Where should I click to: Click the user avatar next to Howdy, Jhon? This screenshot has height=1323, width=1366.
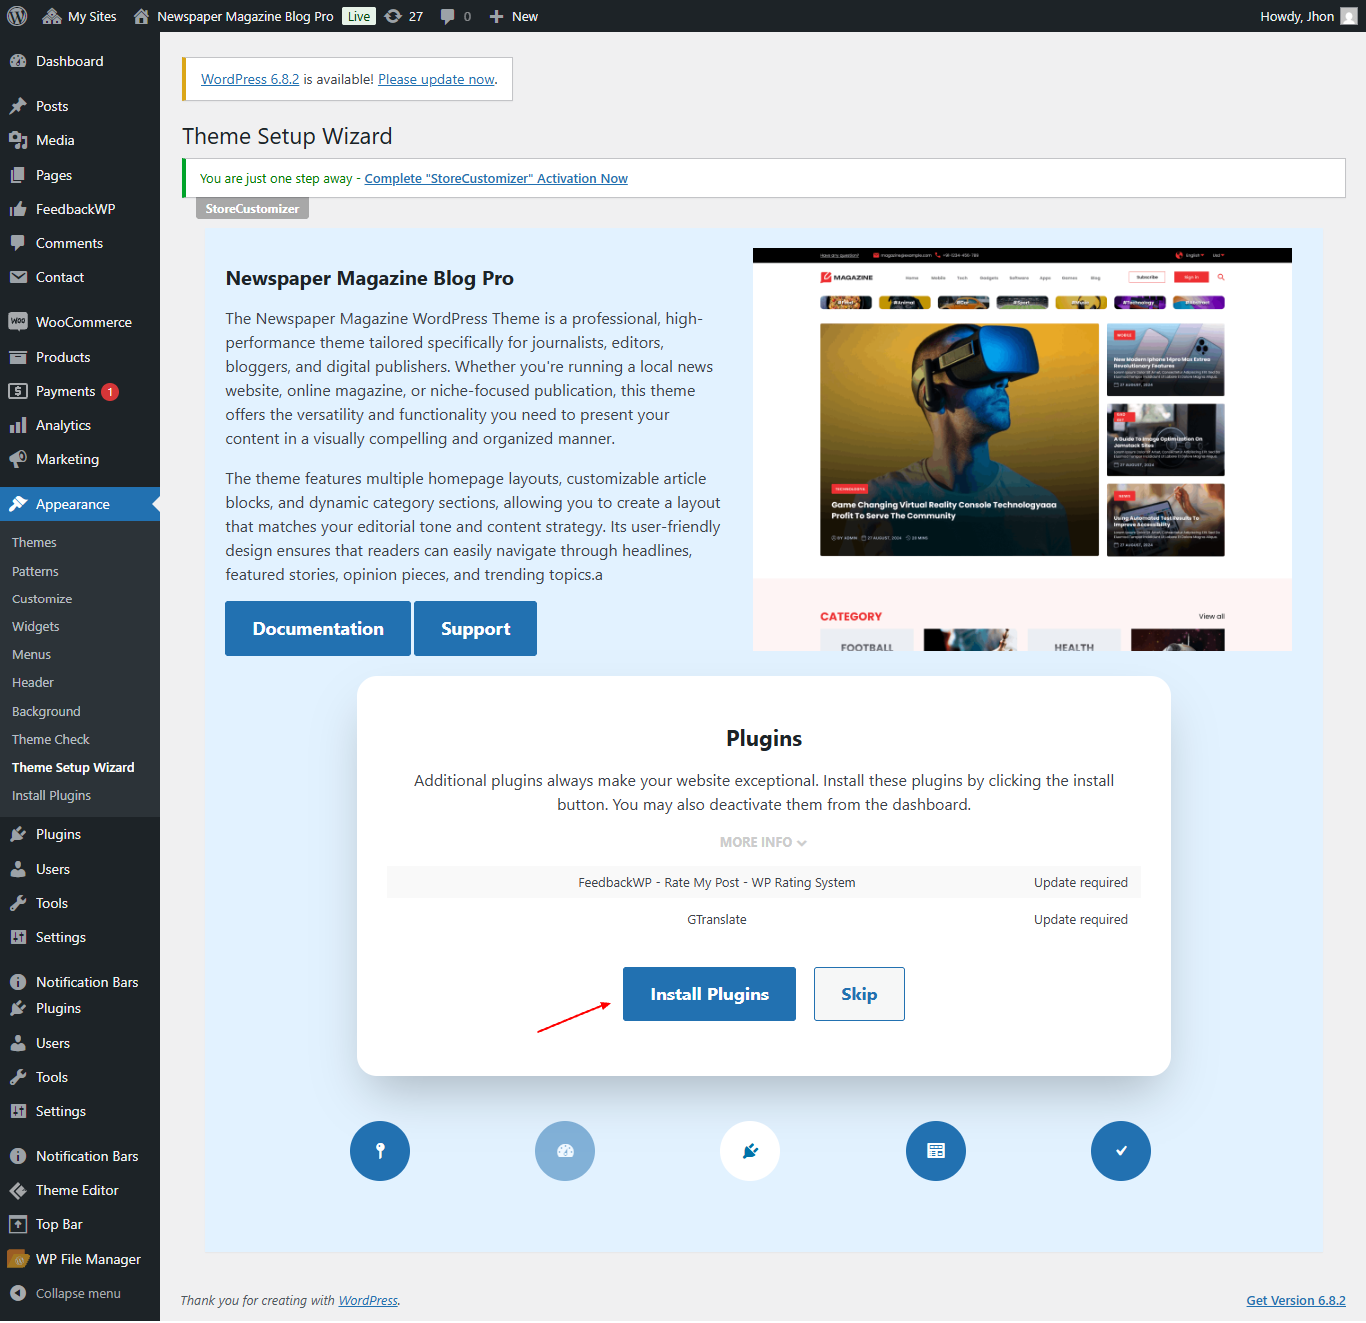coord(1349,16)
